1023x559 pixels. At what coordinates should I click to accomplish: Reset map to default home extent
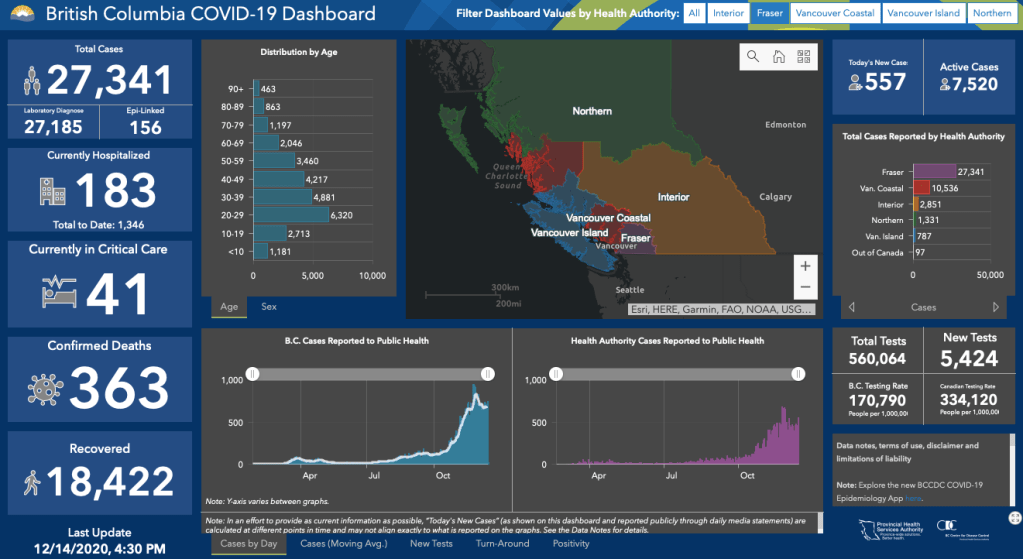click(778, 57)
